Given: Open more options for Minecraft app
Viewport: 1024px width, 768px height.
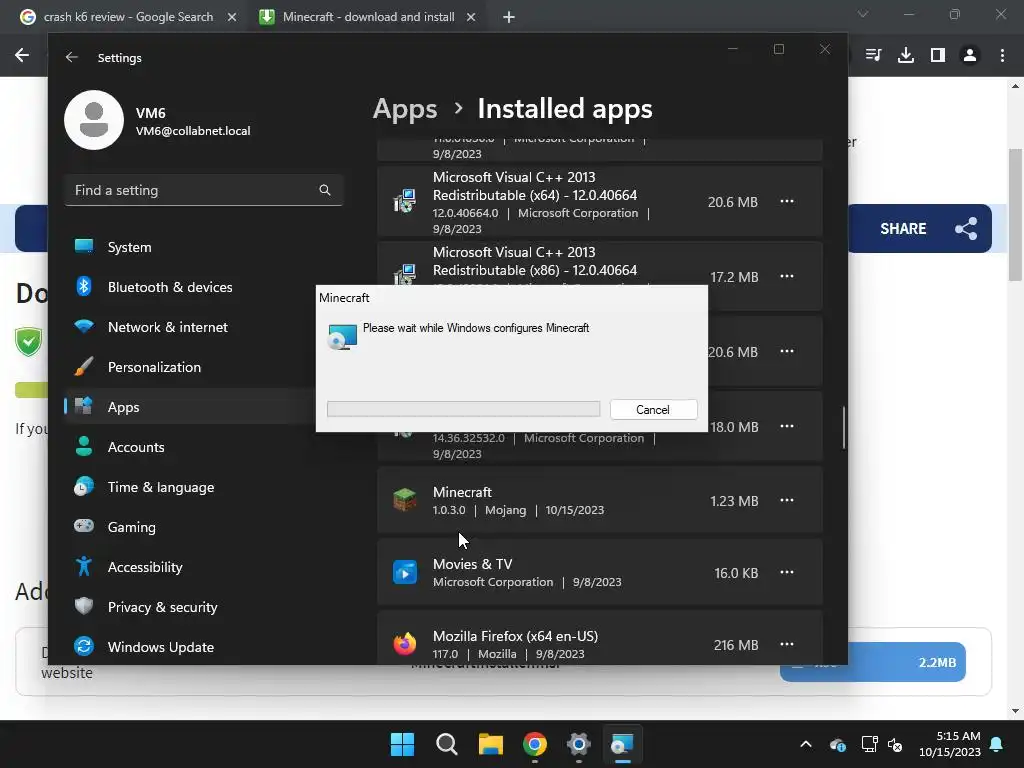Looking at the screenshot, I should tap(787, 500).
